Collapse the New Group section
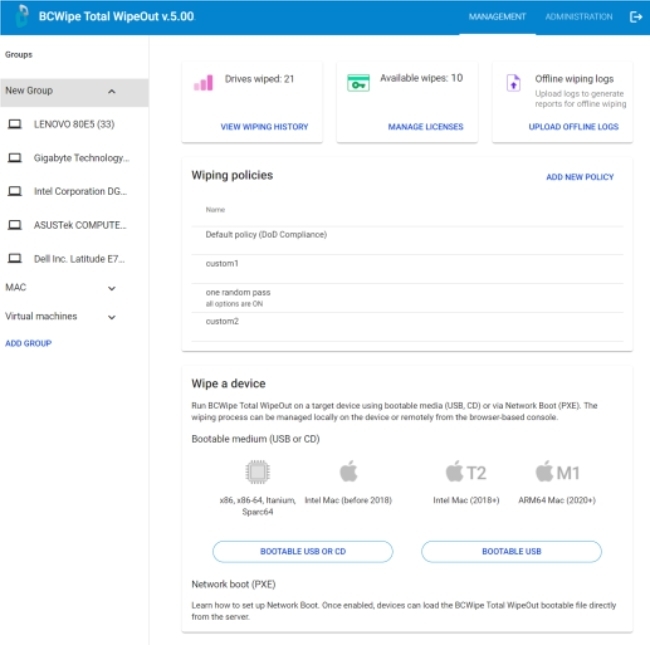Image resolution: width=650 pixels, height=645 pixels. point(111,91)
